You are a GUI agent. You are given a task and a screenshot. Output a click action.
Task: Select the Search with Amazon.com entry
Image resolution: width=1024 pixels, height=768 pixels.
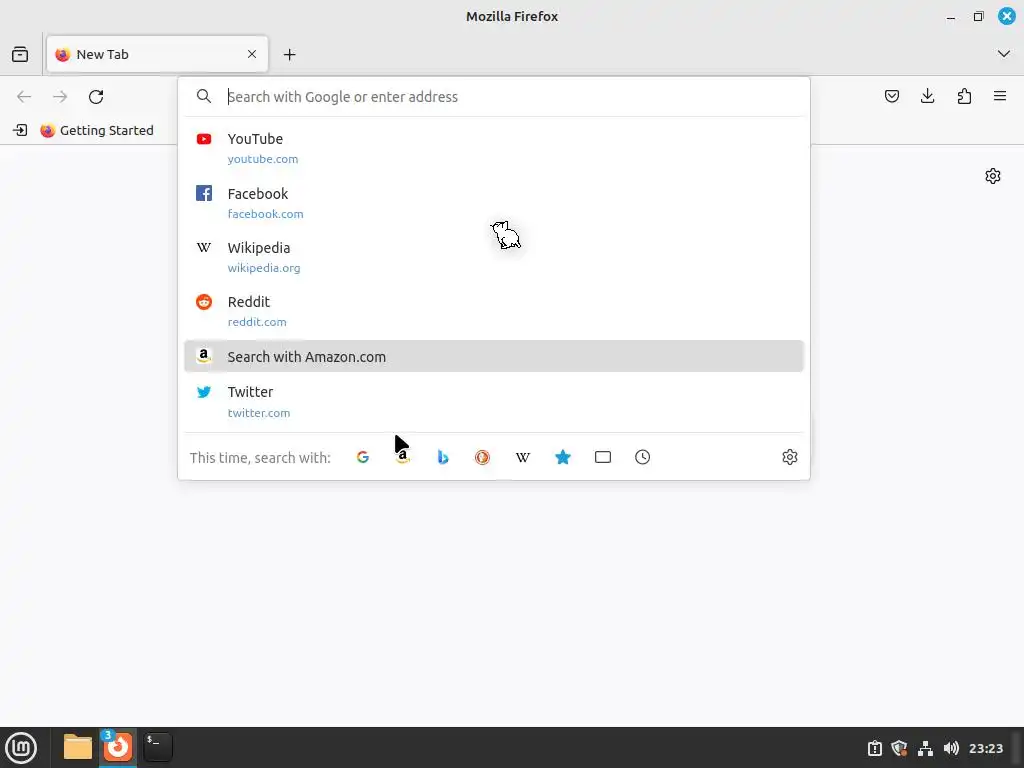pyautogui.click(x=494, y=357)
